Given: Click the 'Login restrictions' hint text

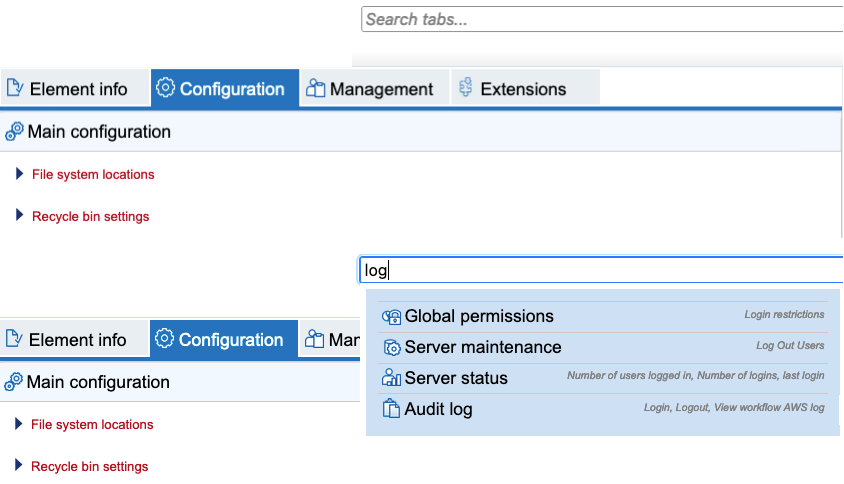Looking at the screenshot, I should tap(784, 314).
